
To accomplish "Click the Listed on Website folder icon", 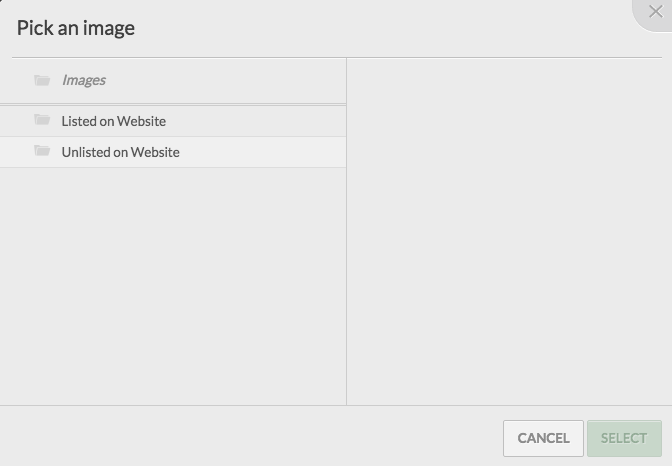I will pos(42,120).
